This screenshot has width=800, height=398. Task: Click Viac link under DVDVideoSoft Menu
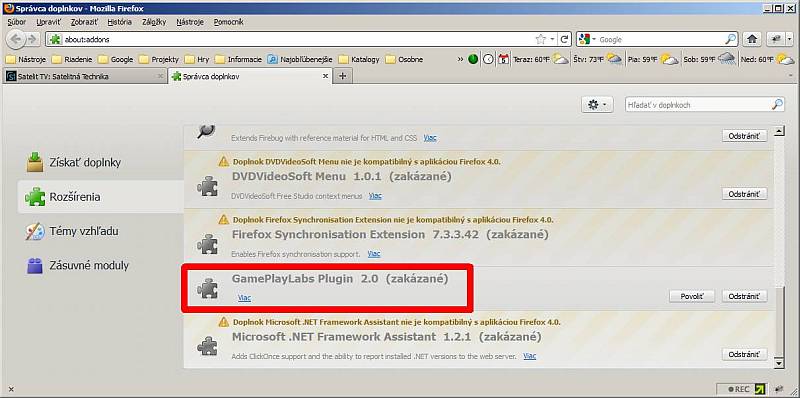(375, 196)
